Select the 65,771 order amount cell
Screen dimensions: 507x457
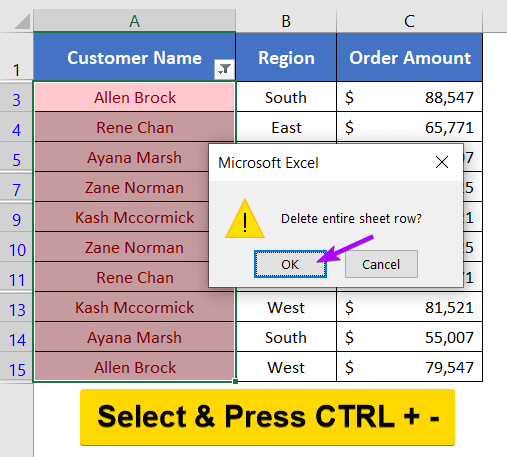click(409, 127)
